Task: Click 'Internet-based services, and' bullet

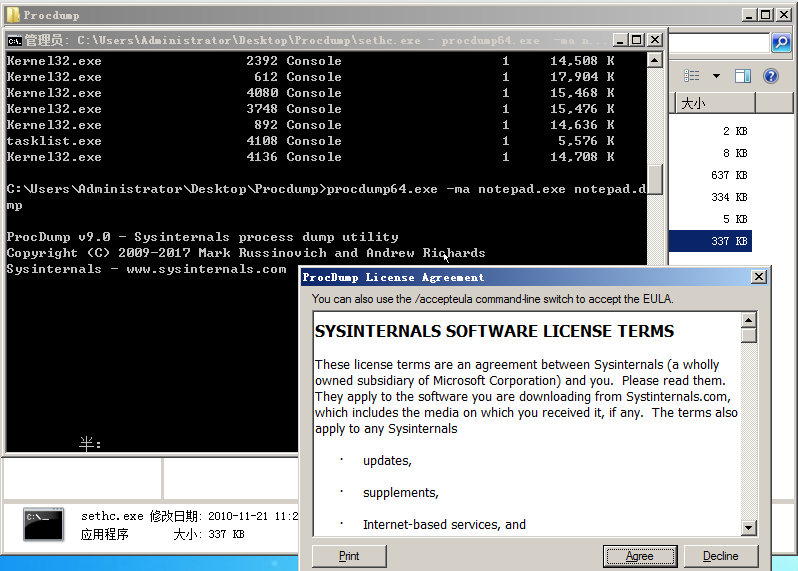Action: (444, 524)
